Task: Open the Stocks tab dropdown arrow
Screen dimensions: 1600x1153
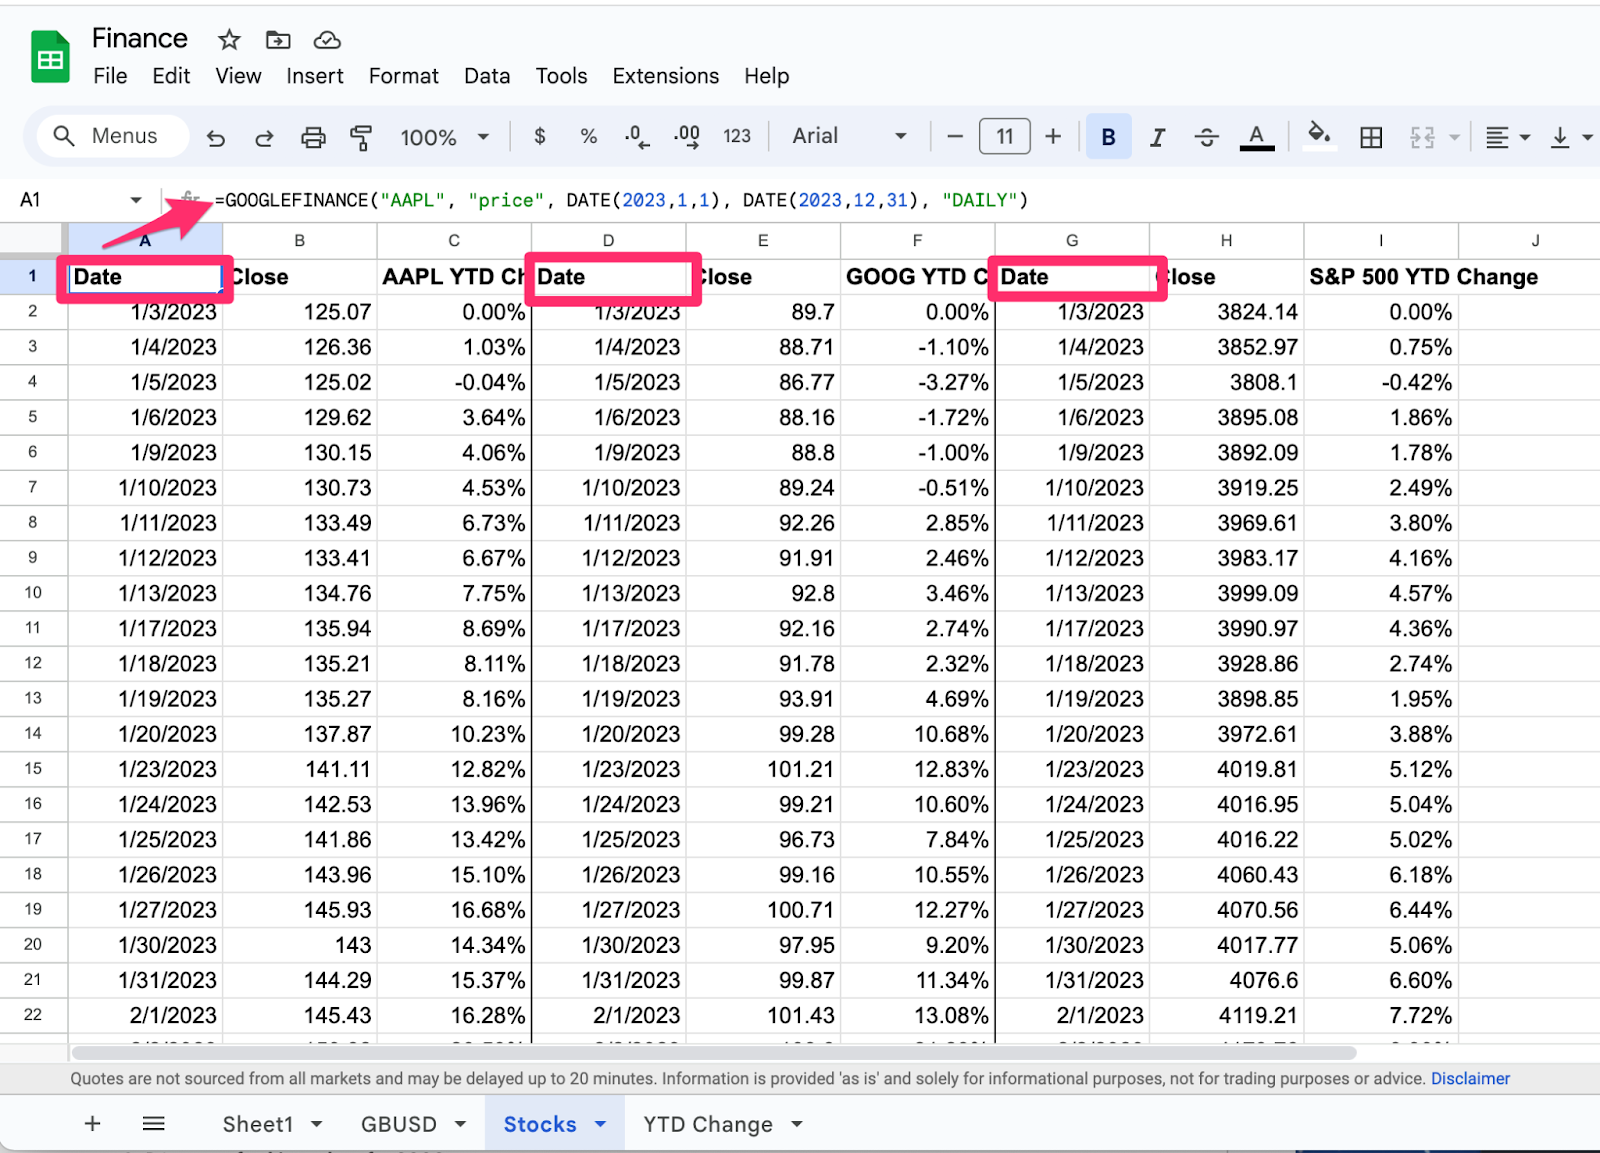Action: pyautogui.click(x=601, y=1124)
